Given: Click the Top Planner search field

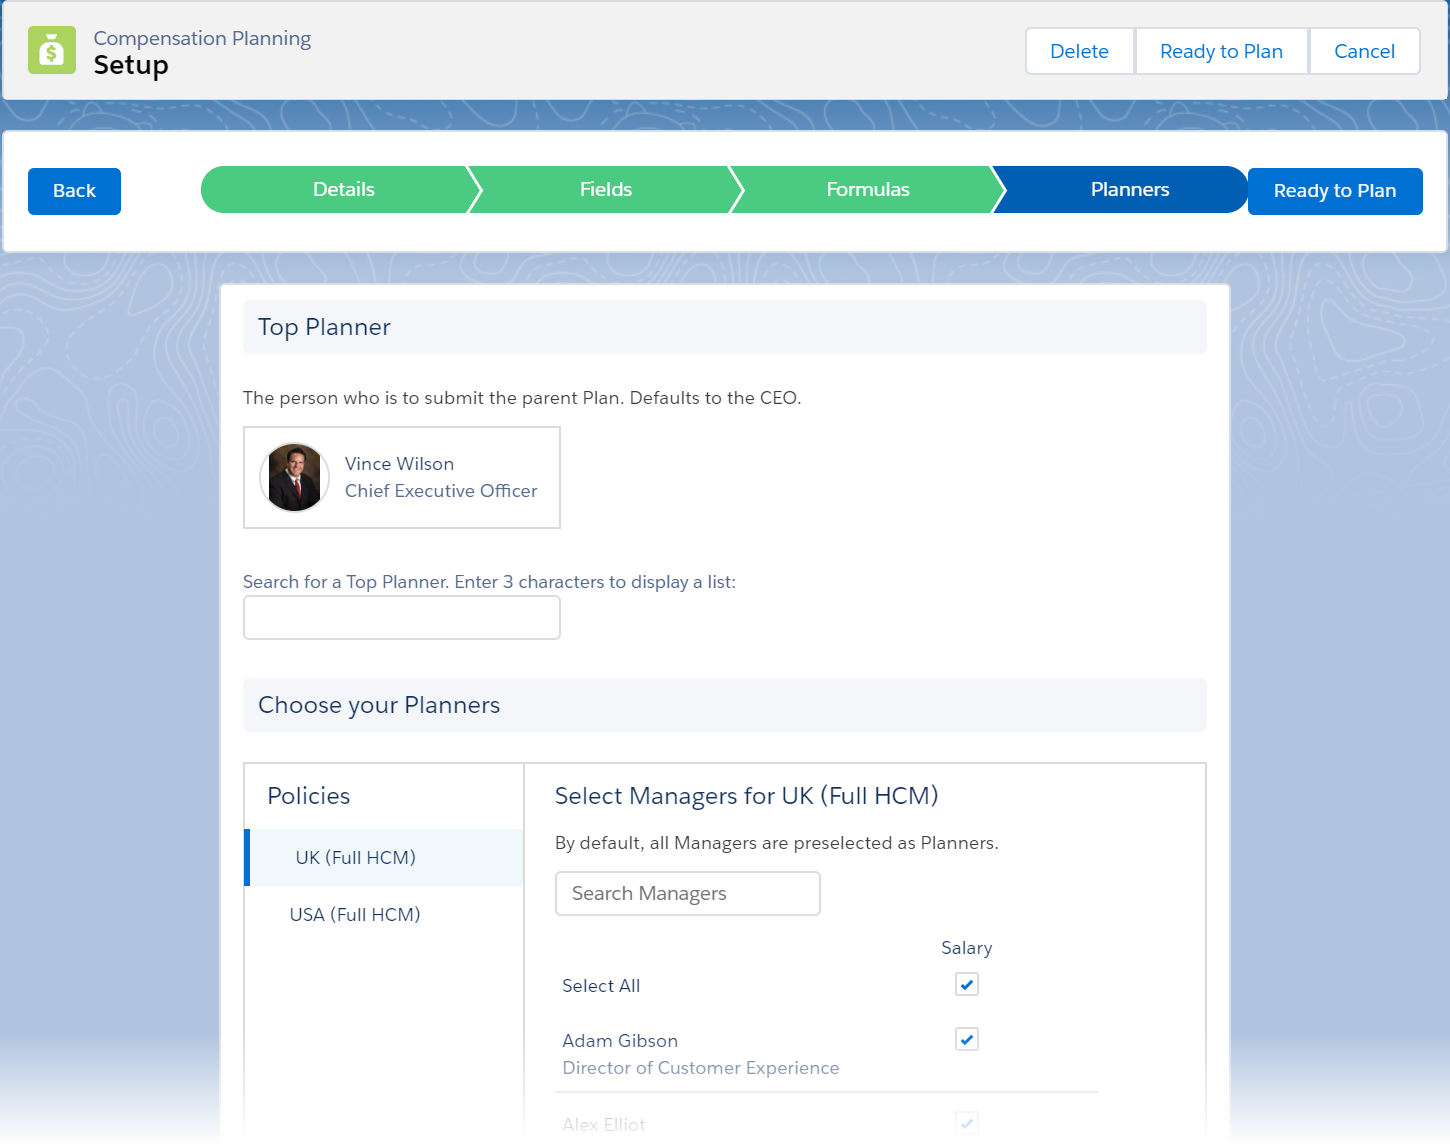Looking at the screenshot, I should pyautogui.click(x=402, y=618).
